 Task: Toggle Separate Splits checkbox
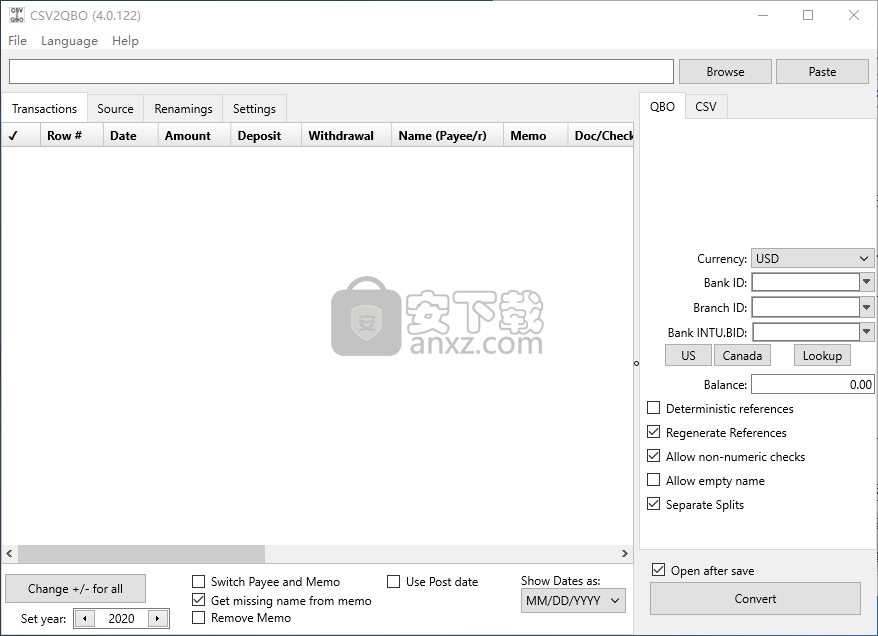click(653, 504)
